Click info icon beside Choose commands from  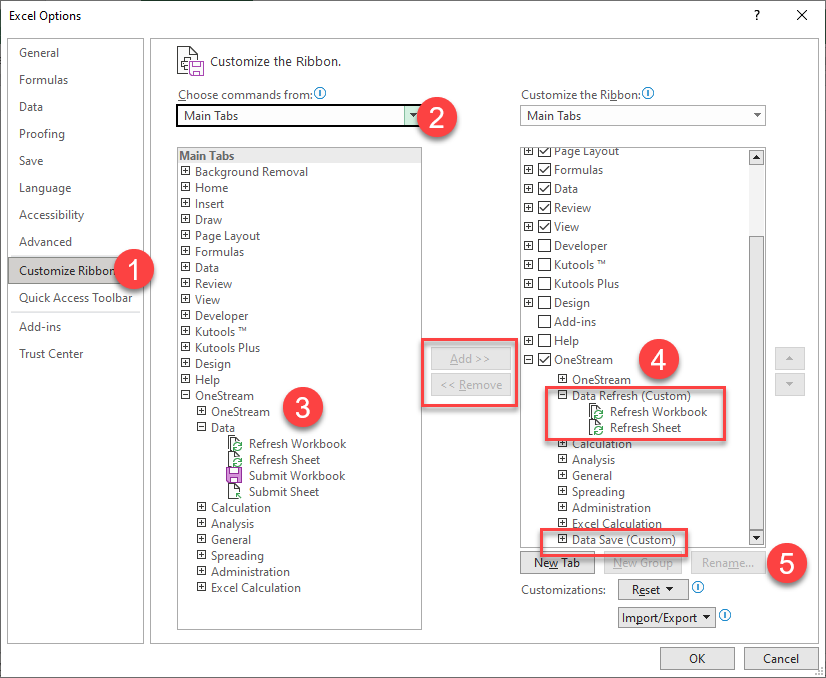[319, 93]
